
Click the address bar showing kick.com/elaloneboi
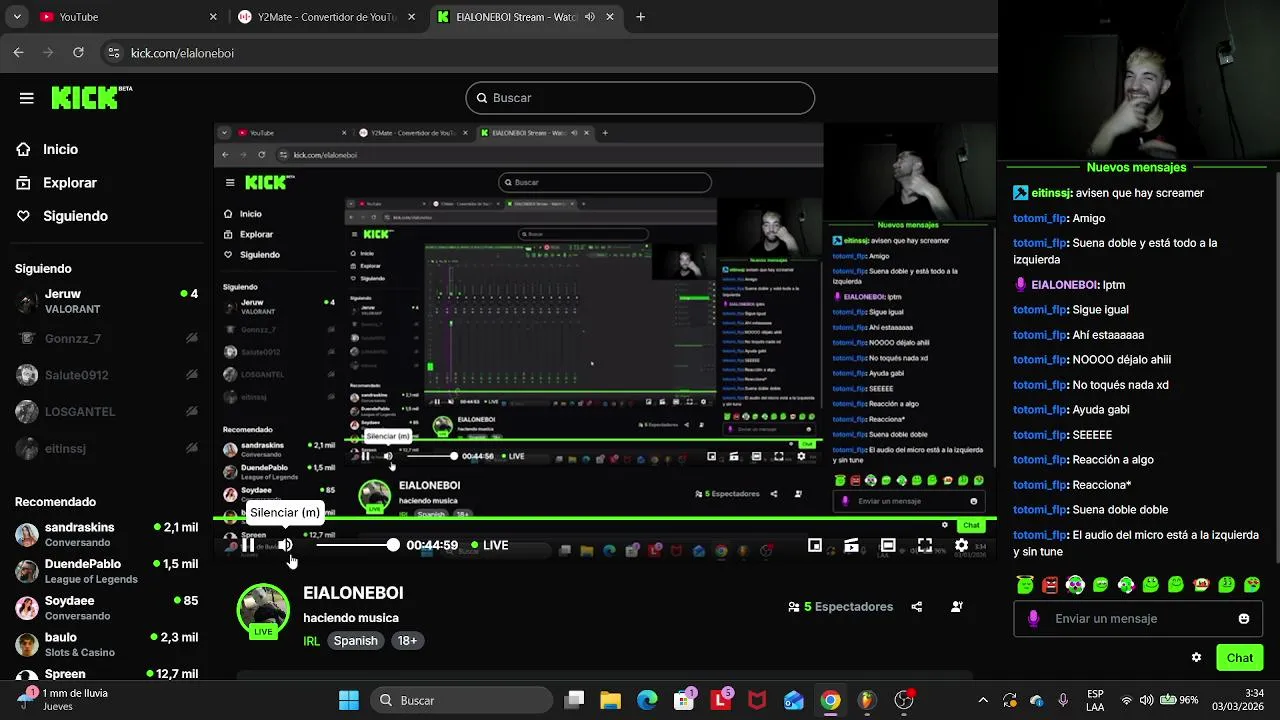550,53
